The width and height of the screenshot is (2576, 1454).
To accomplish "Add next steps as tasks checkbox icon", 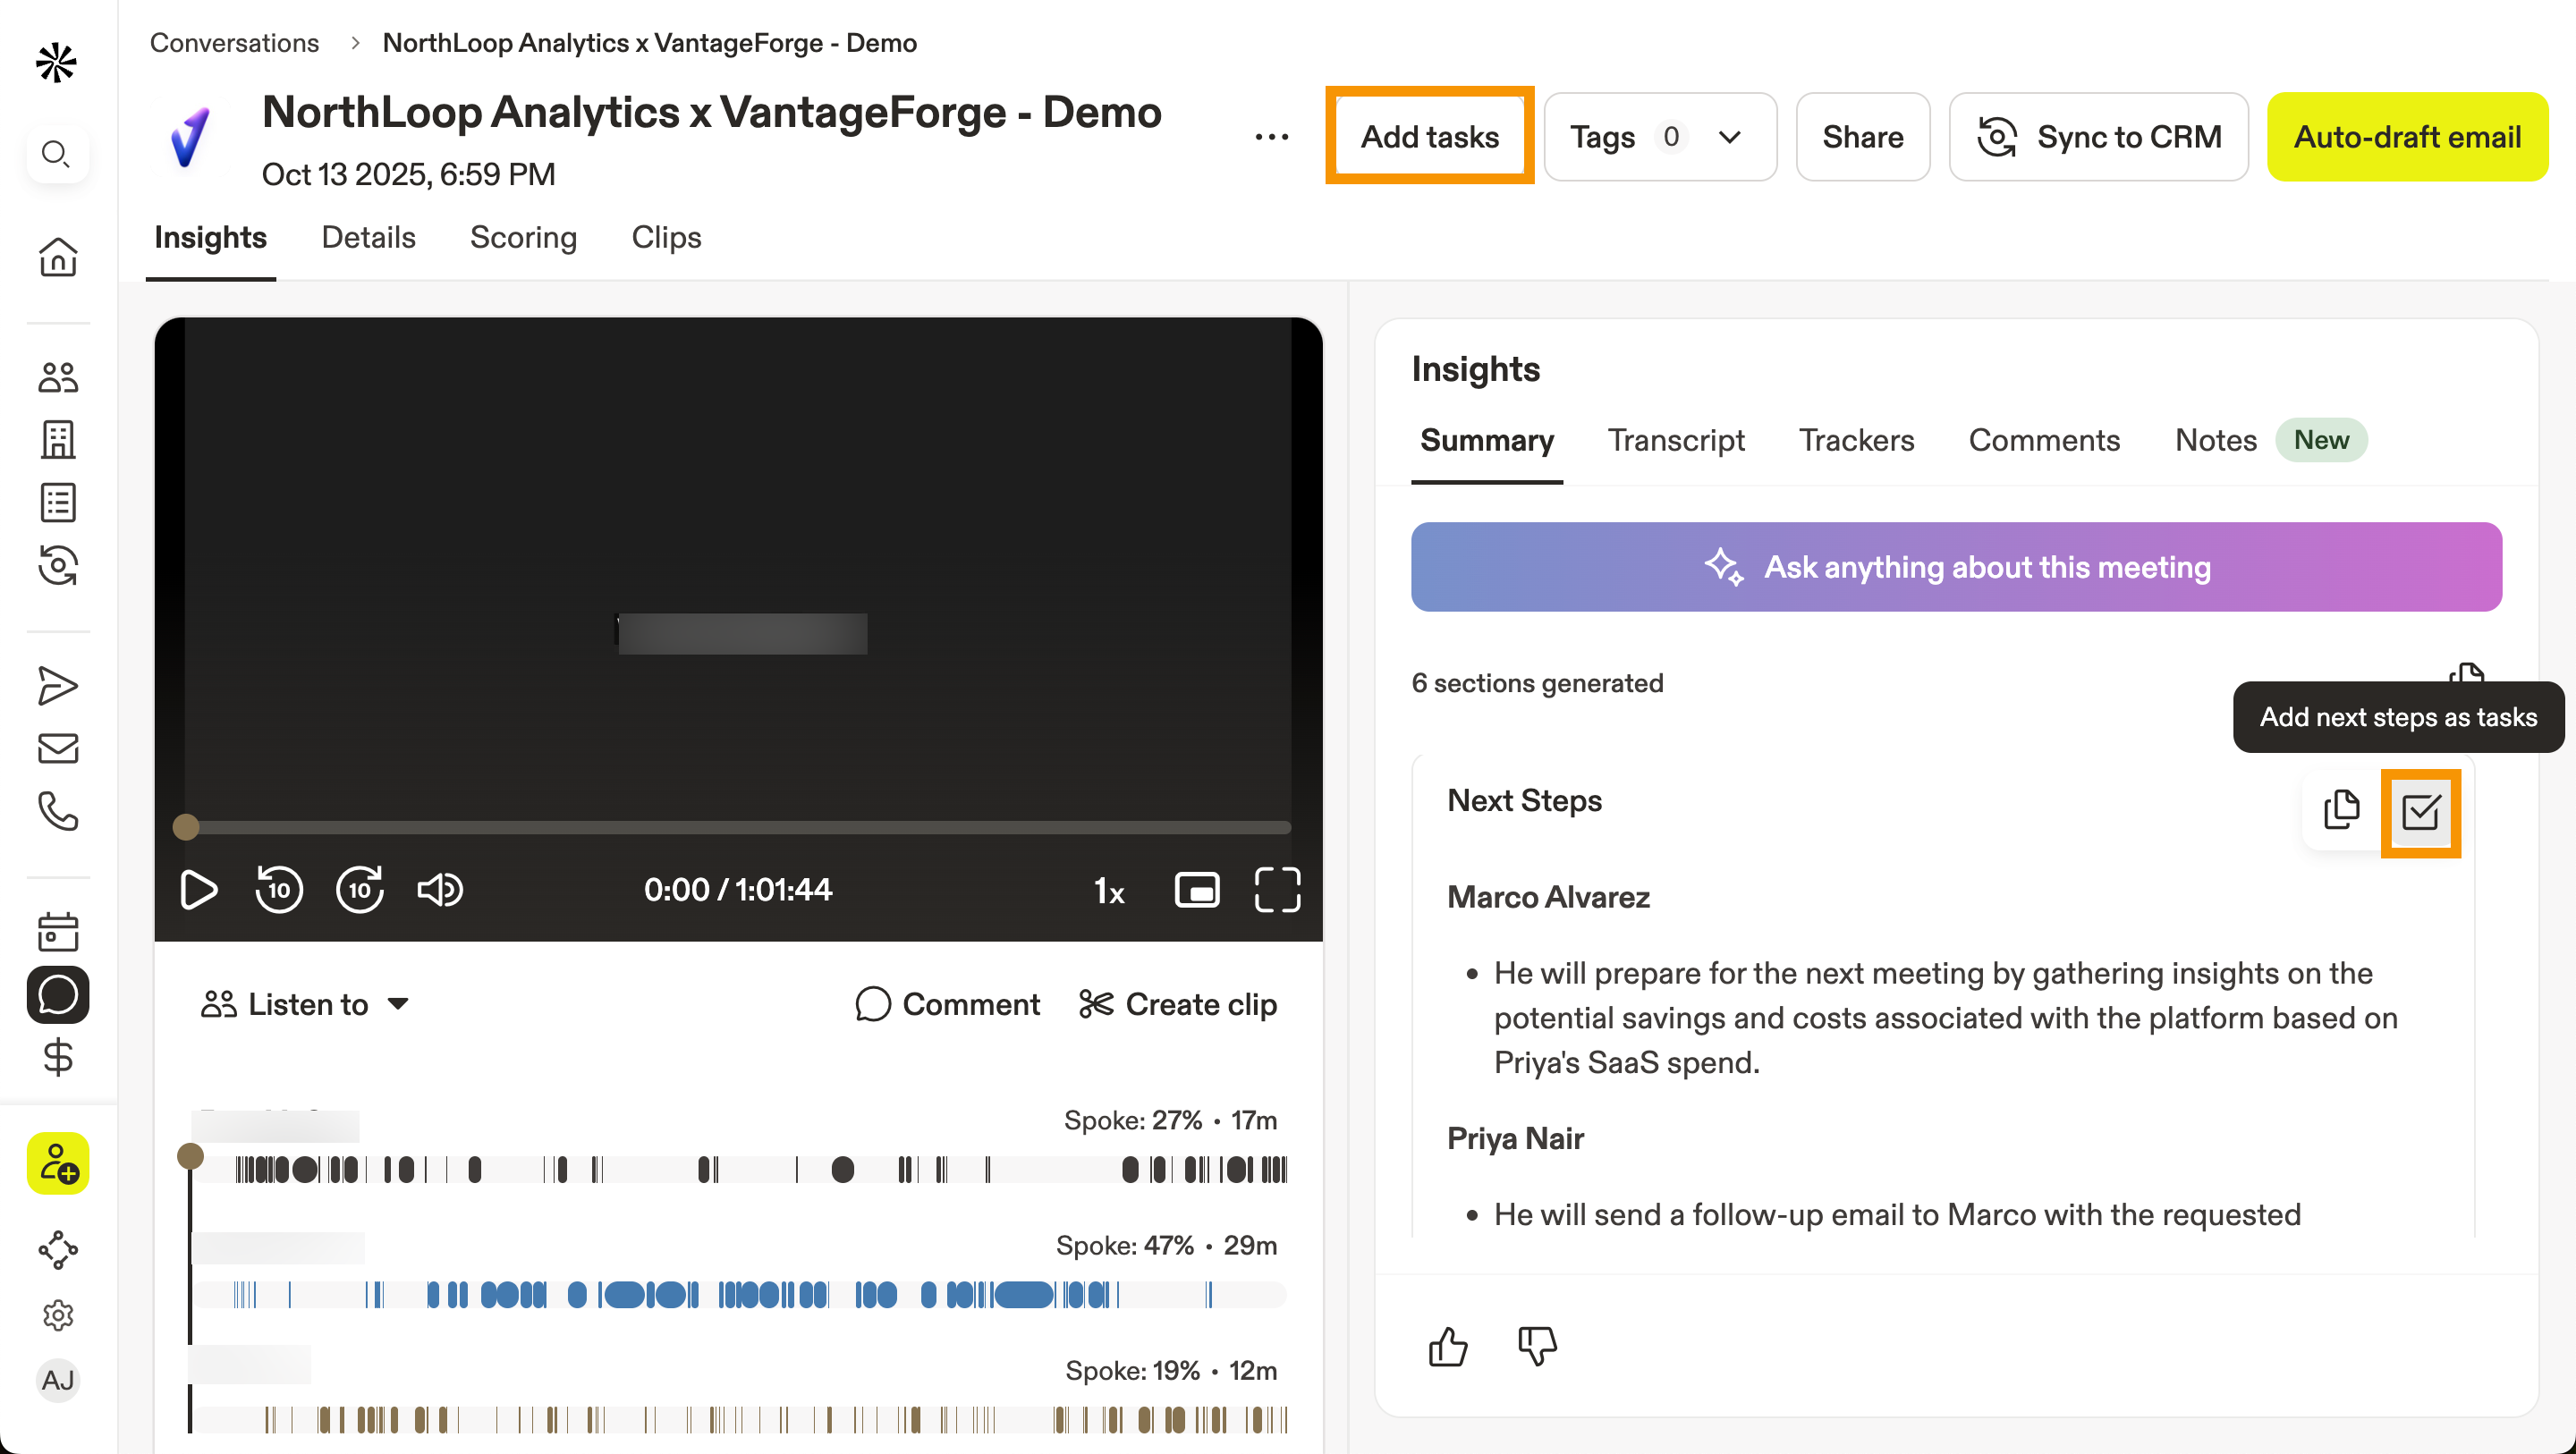I will (x=2420, y=812).
